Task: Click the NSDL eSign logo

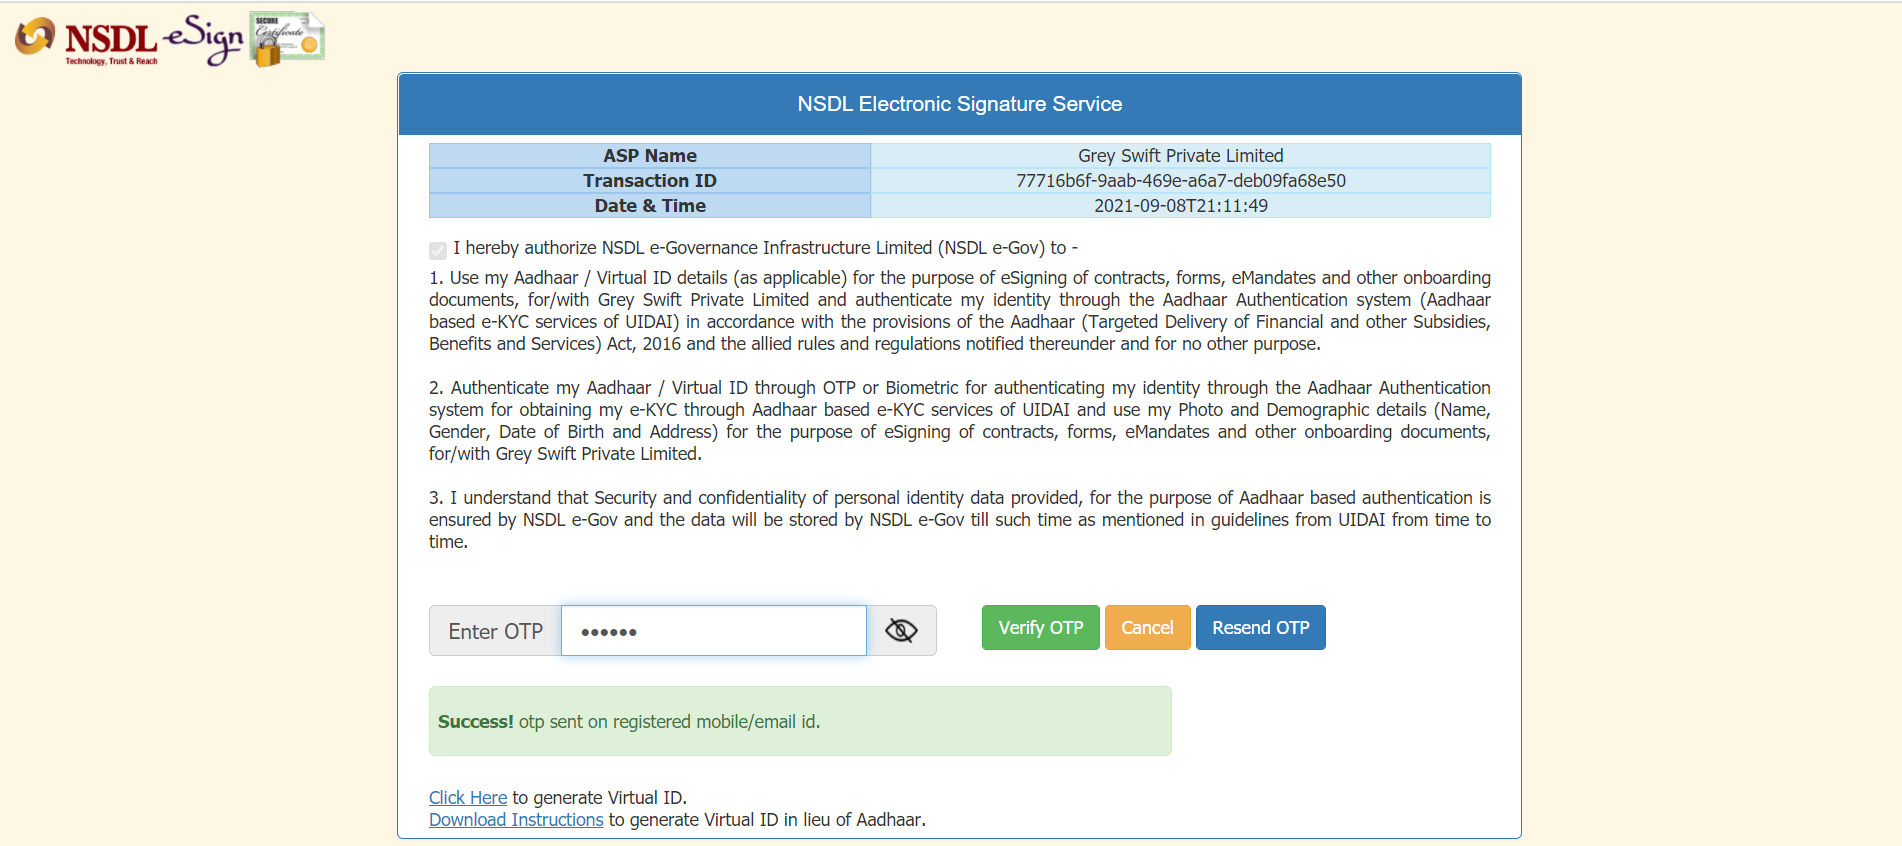Action: [129, 40]
